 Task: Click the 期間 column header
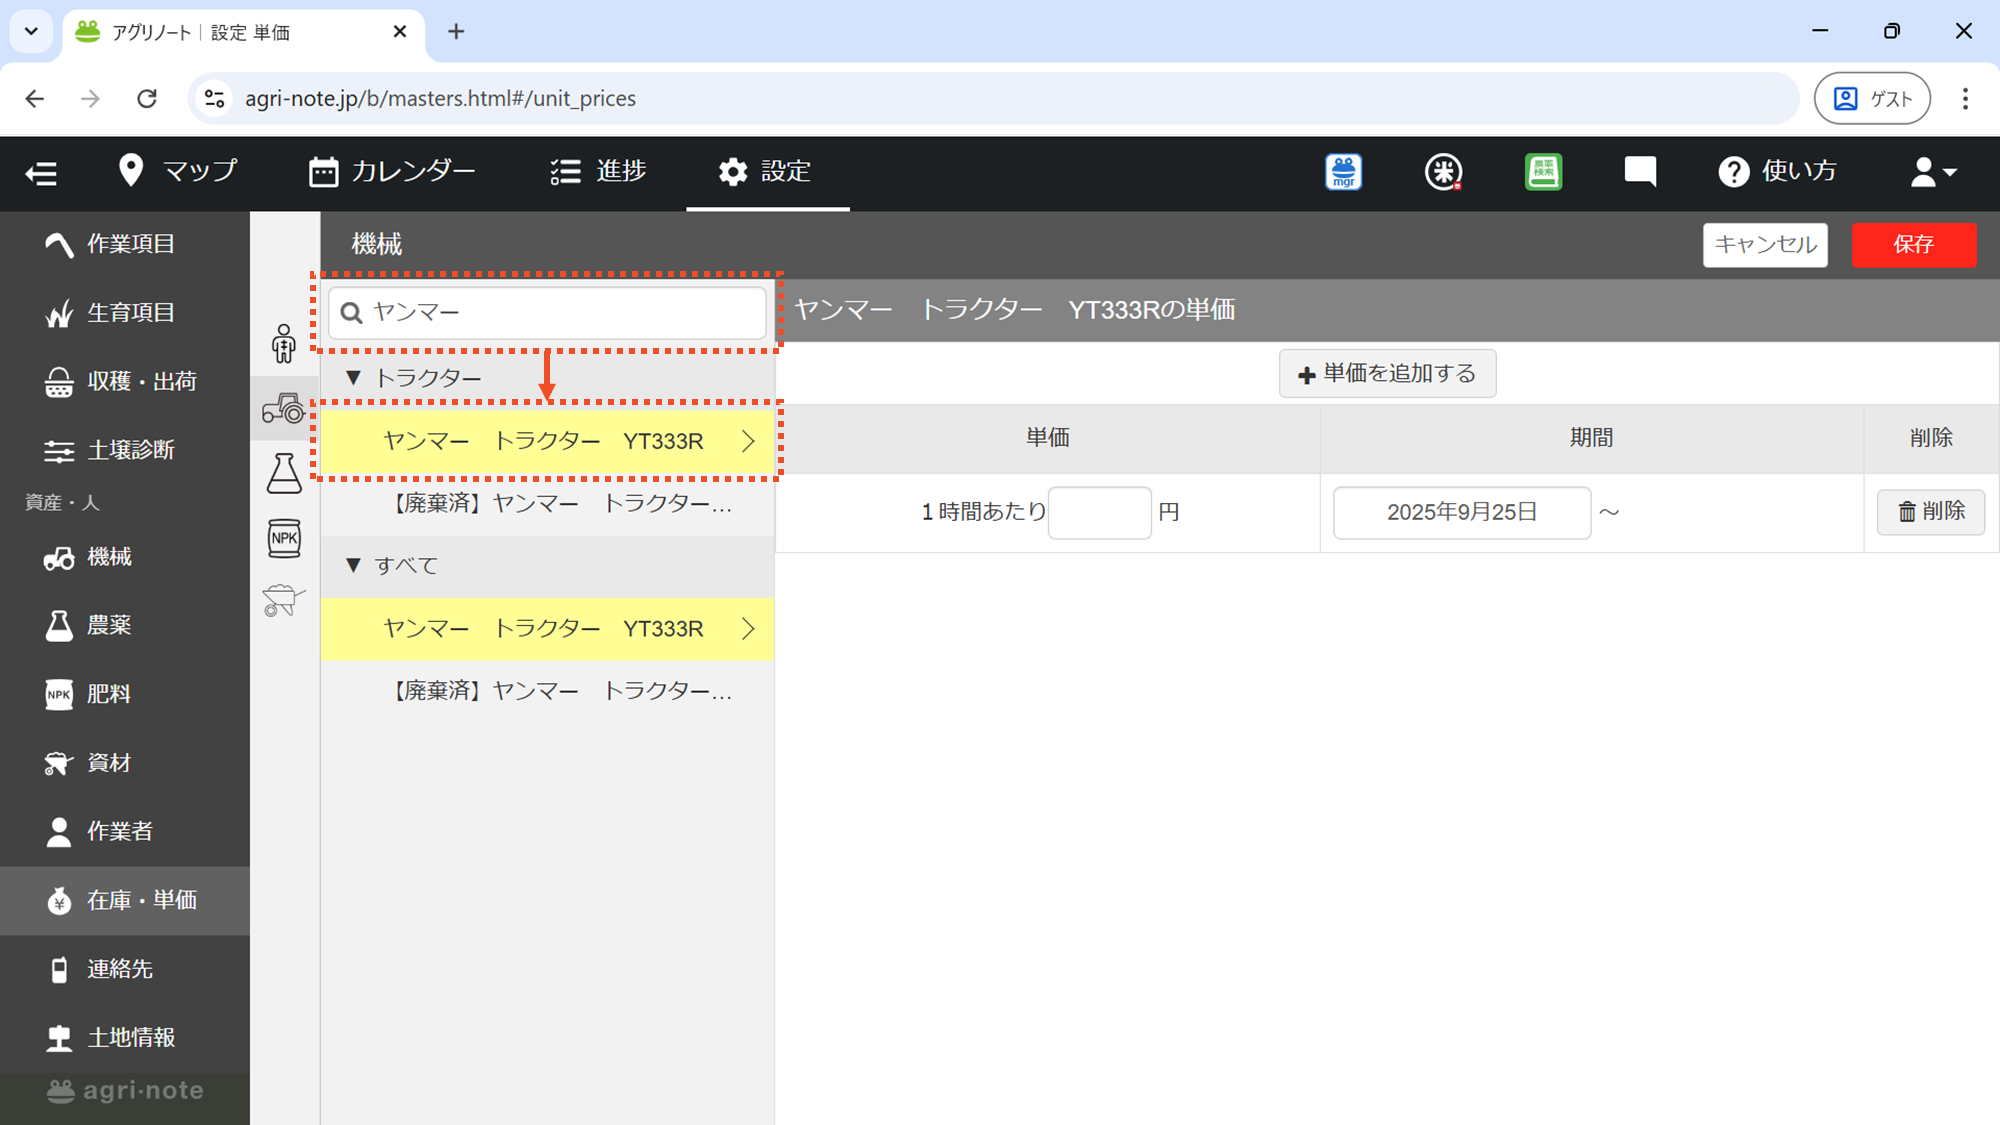1591,438
